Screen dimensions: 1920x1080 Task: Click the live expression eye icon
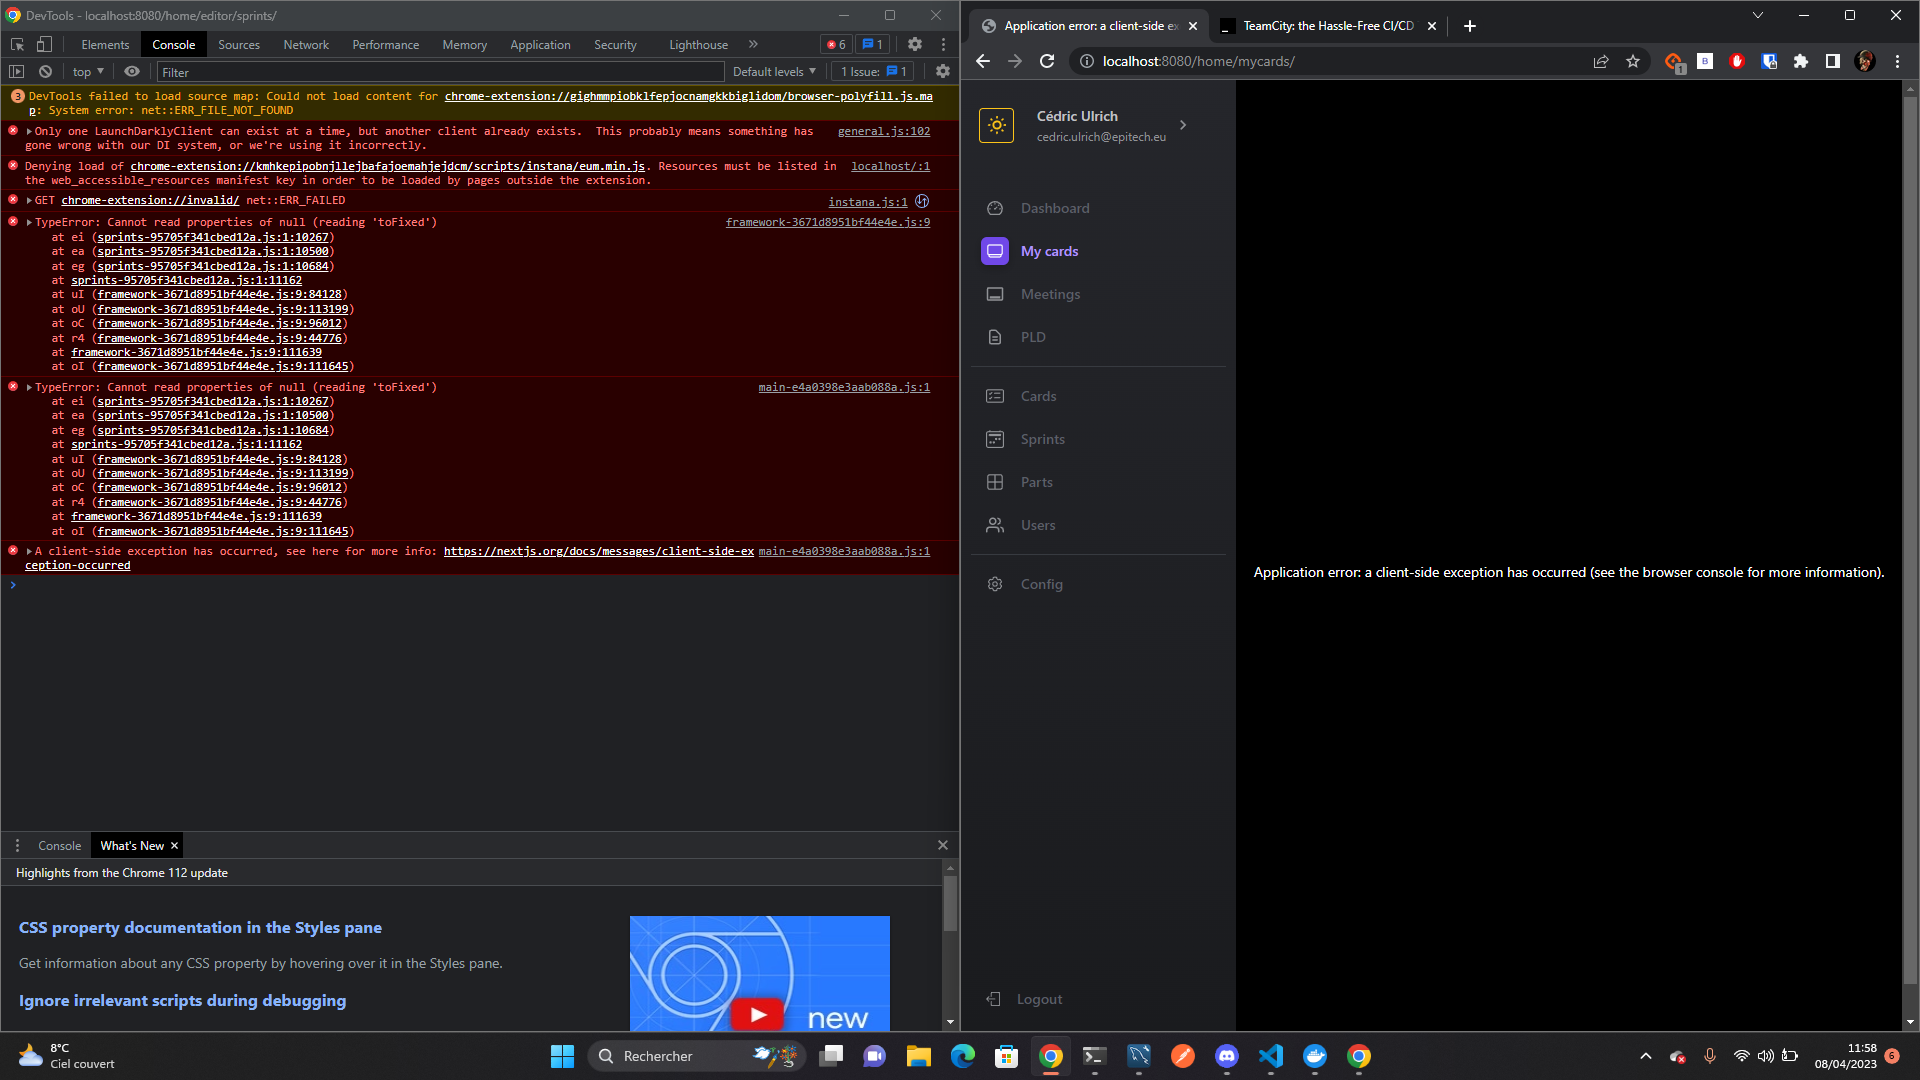[131, 71]
